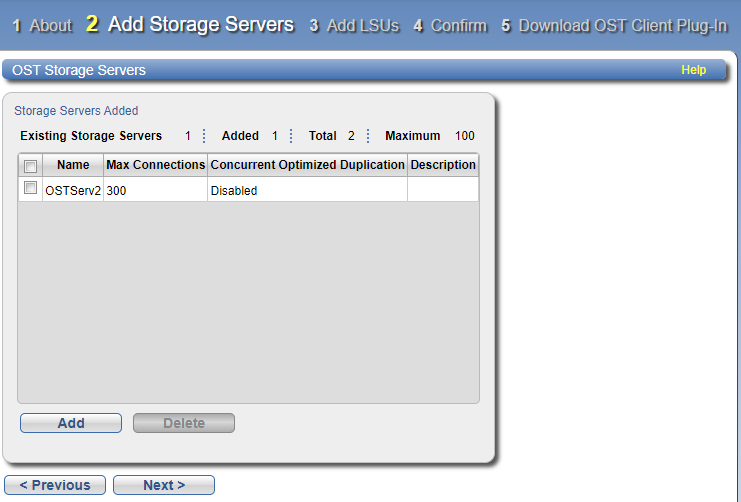Click the Description column header
The height and width of the screenshot is (502, 741).
tap(443, 165)
